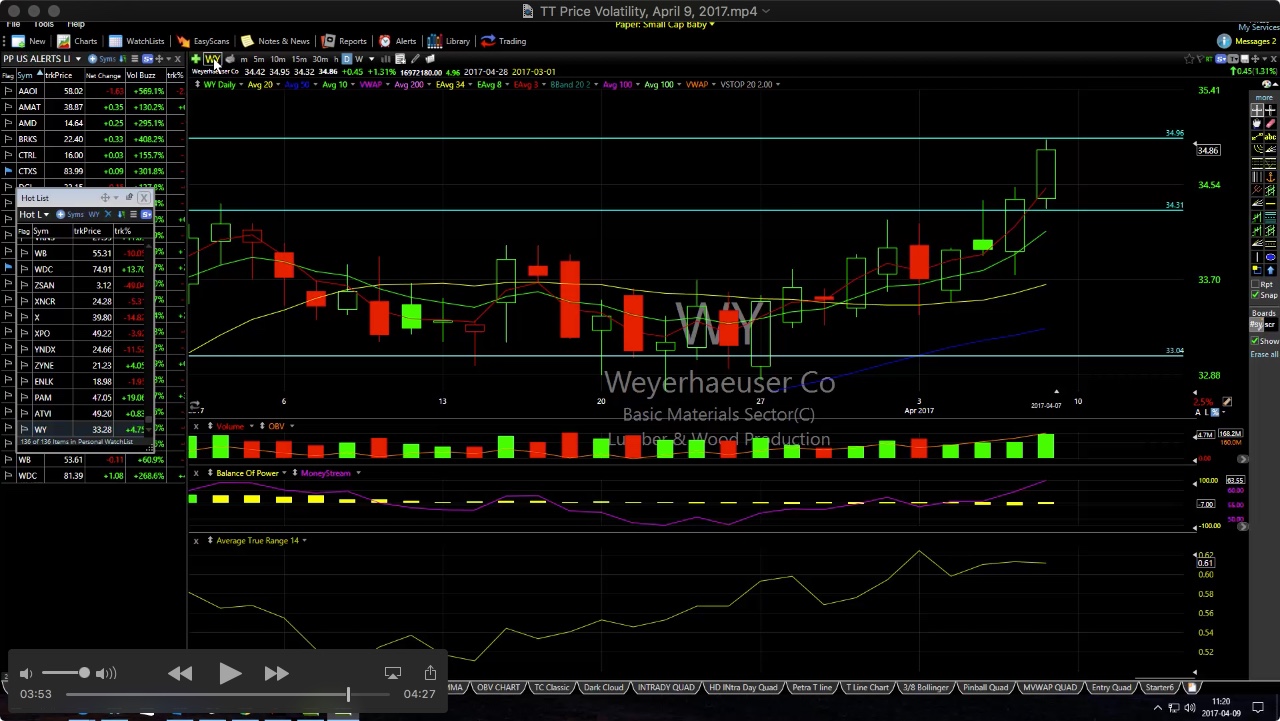The width and height of the screenshot is (1280, 721).
Task: Remove the Volume pane with x
Action: (196, 426)
